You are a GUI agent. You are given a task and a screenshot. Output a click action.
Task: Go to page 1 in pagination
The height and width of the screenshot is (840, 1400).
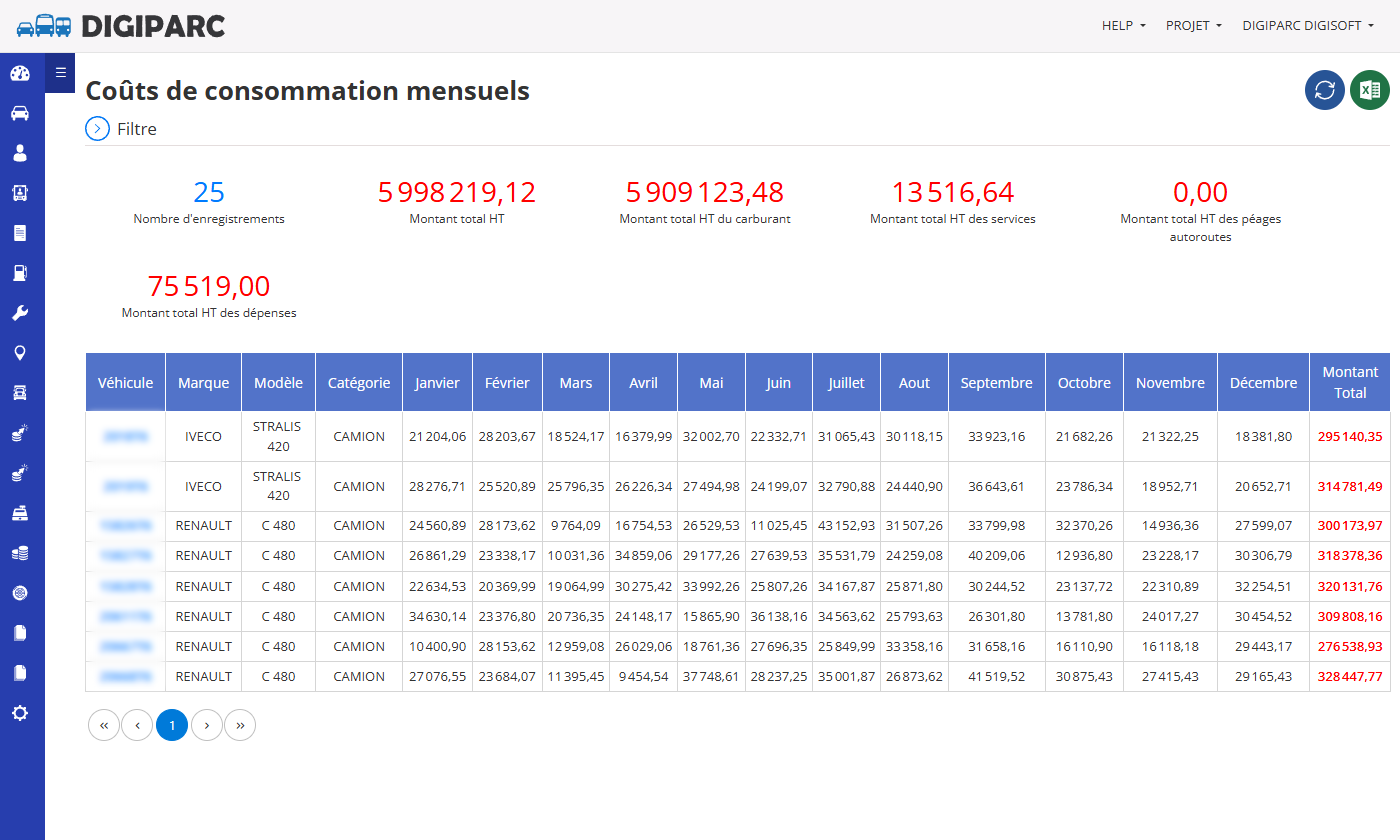tap(172, 725)
